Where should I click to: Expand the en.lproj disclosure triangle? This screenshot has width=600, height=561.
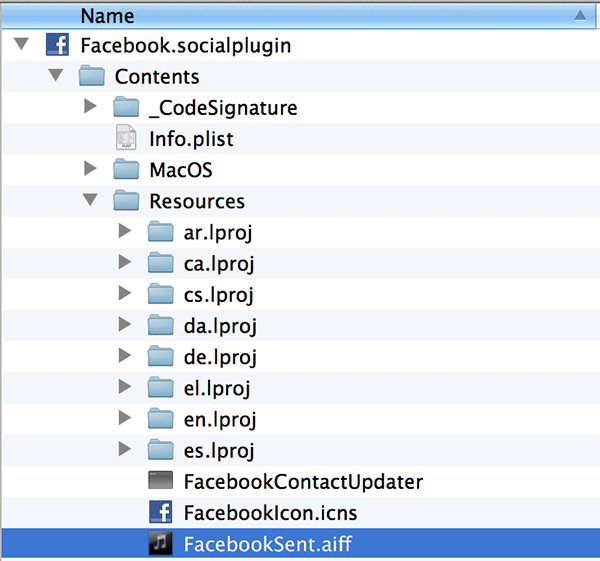125,418
